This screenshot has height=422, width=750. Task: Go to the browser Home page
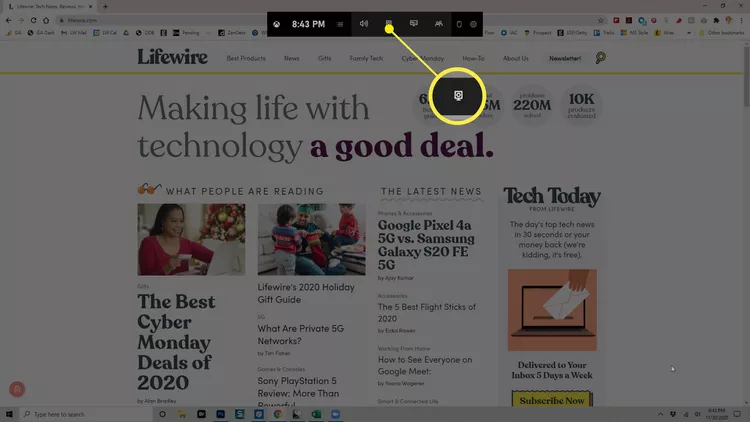(46, 20)
